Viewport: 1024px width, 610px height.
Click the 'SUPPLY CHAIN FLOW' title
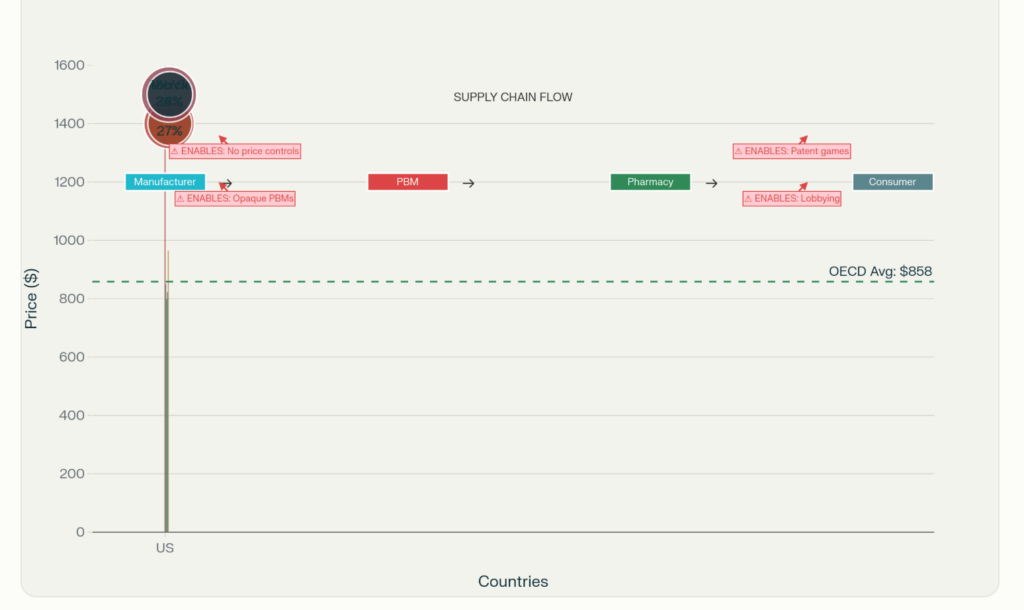point(512,97)
